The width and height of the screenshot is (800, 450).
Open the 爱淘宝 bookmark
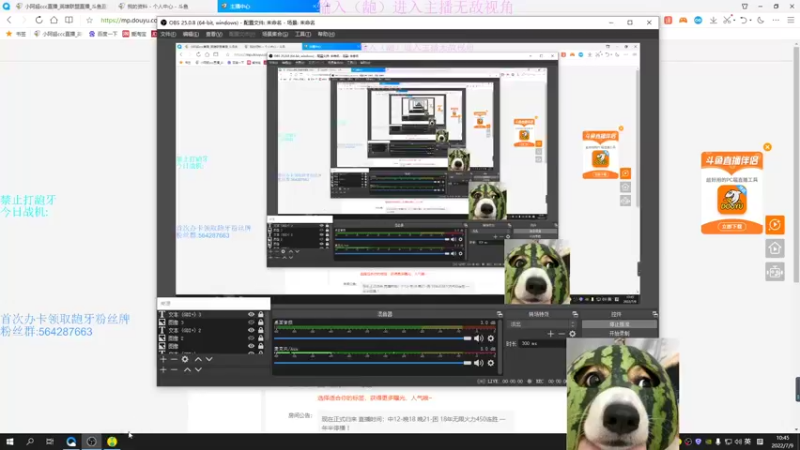134,34
